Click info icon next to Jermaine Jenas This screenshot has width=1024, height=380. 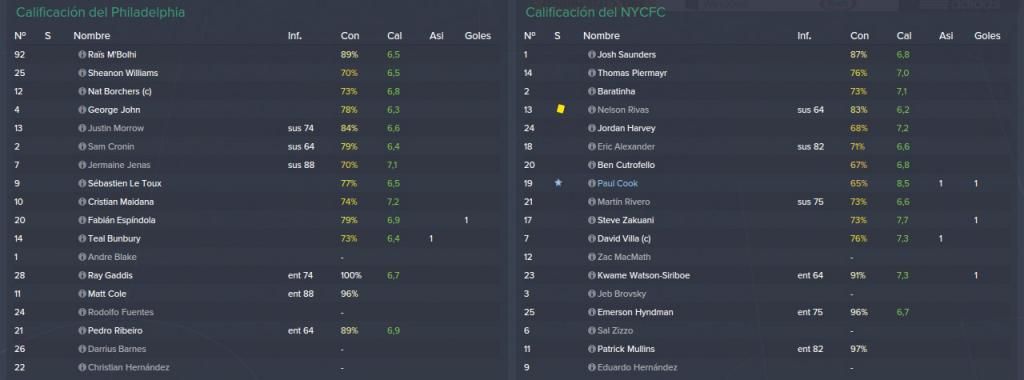[82, 165]
